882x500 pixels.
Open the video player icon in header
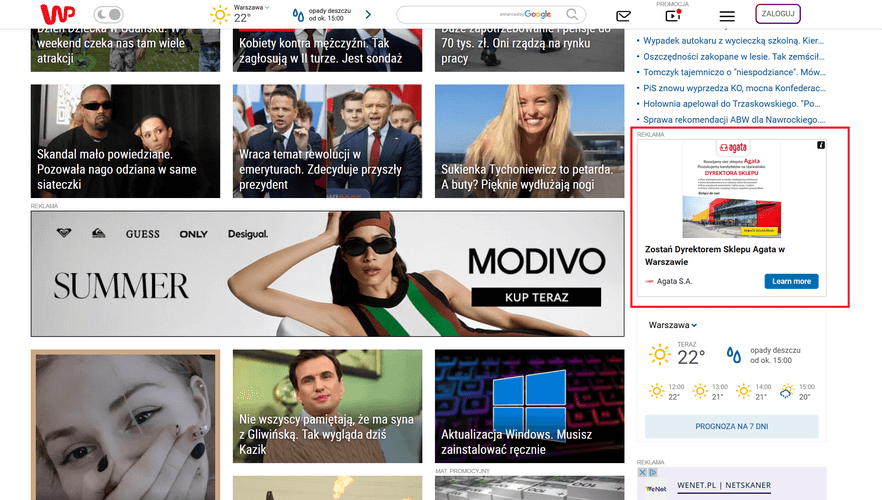coord(673,15)
